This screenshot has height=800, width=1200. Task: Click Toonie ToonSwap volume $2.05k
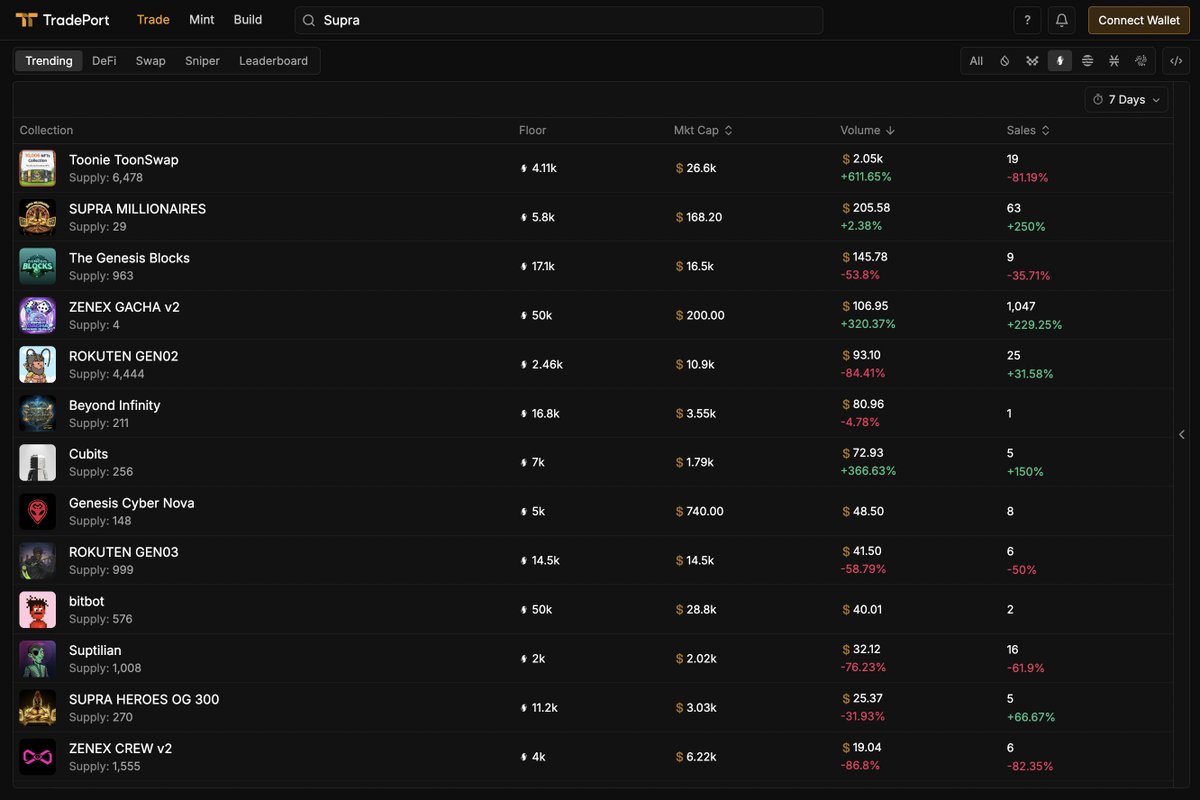pyautogui.click(x=863, y=159)
